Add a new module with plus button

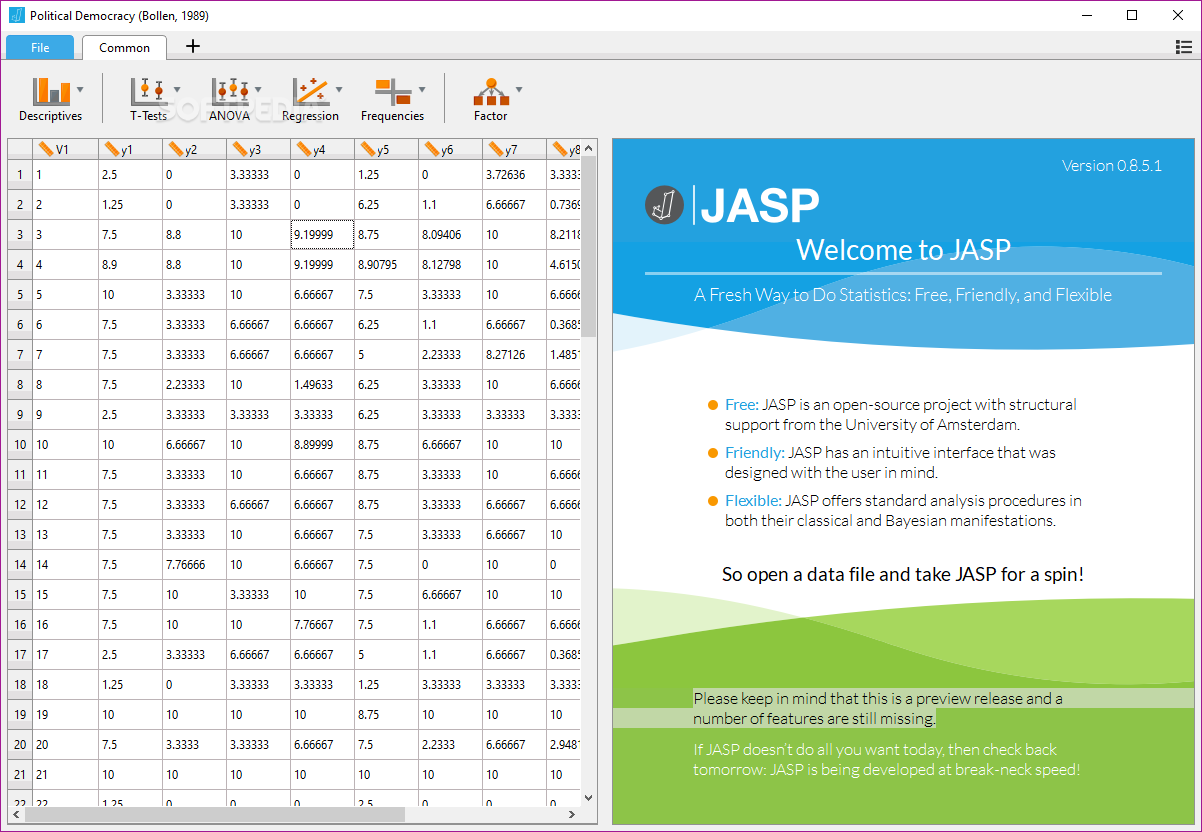193,46
